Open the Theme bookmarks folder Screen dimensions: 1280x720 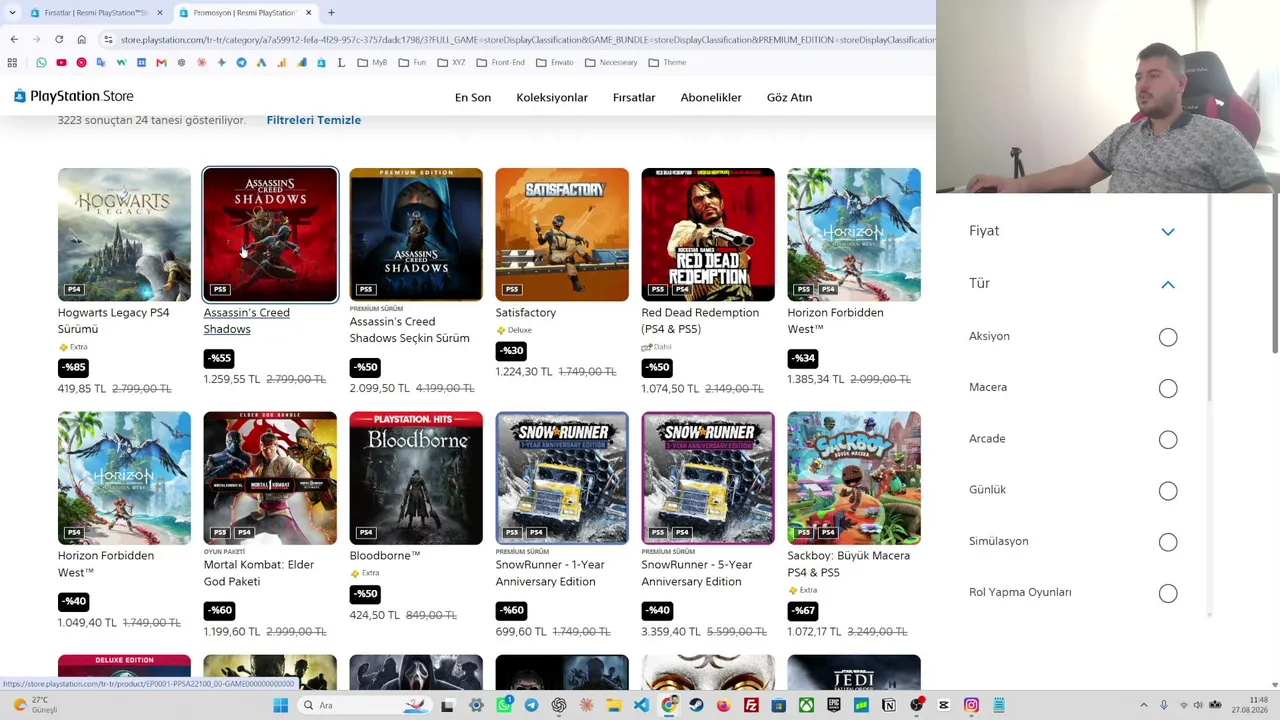pos(667,62)
